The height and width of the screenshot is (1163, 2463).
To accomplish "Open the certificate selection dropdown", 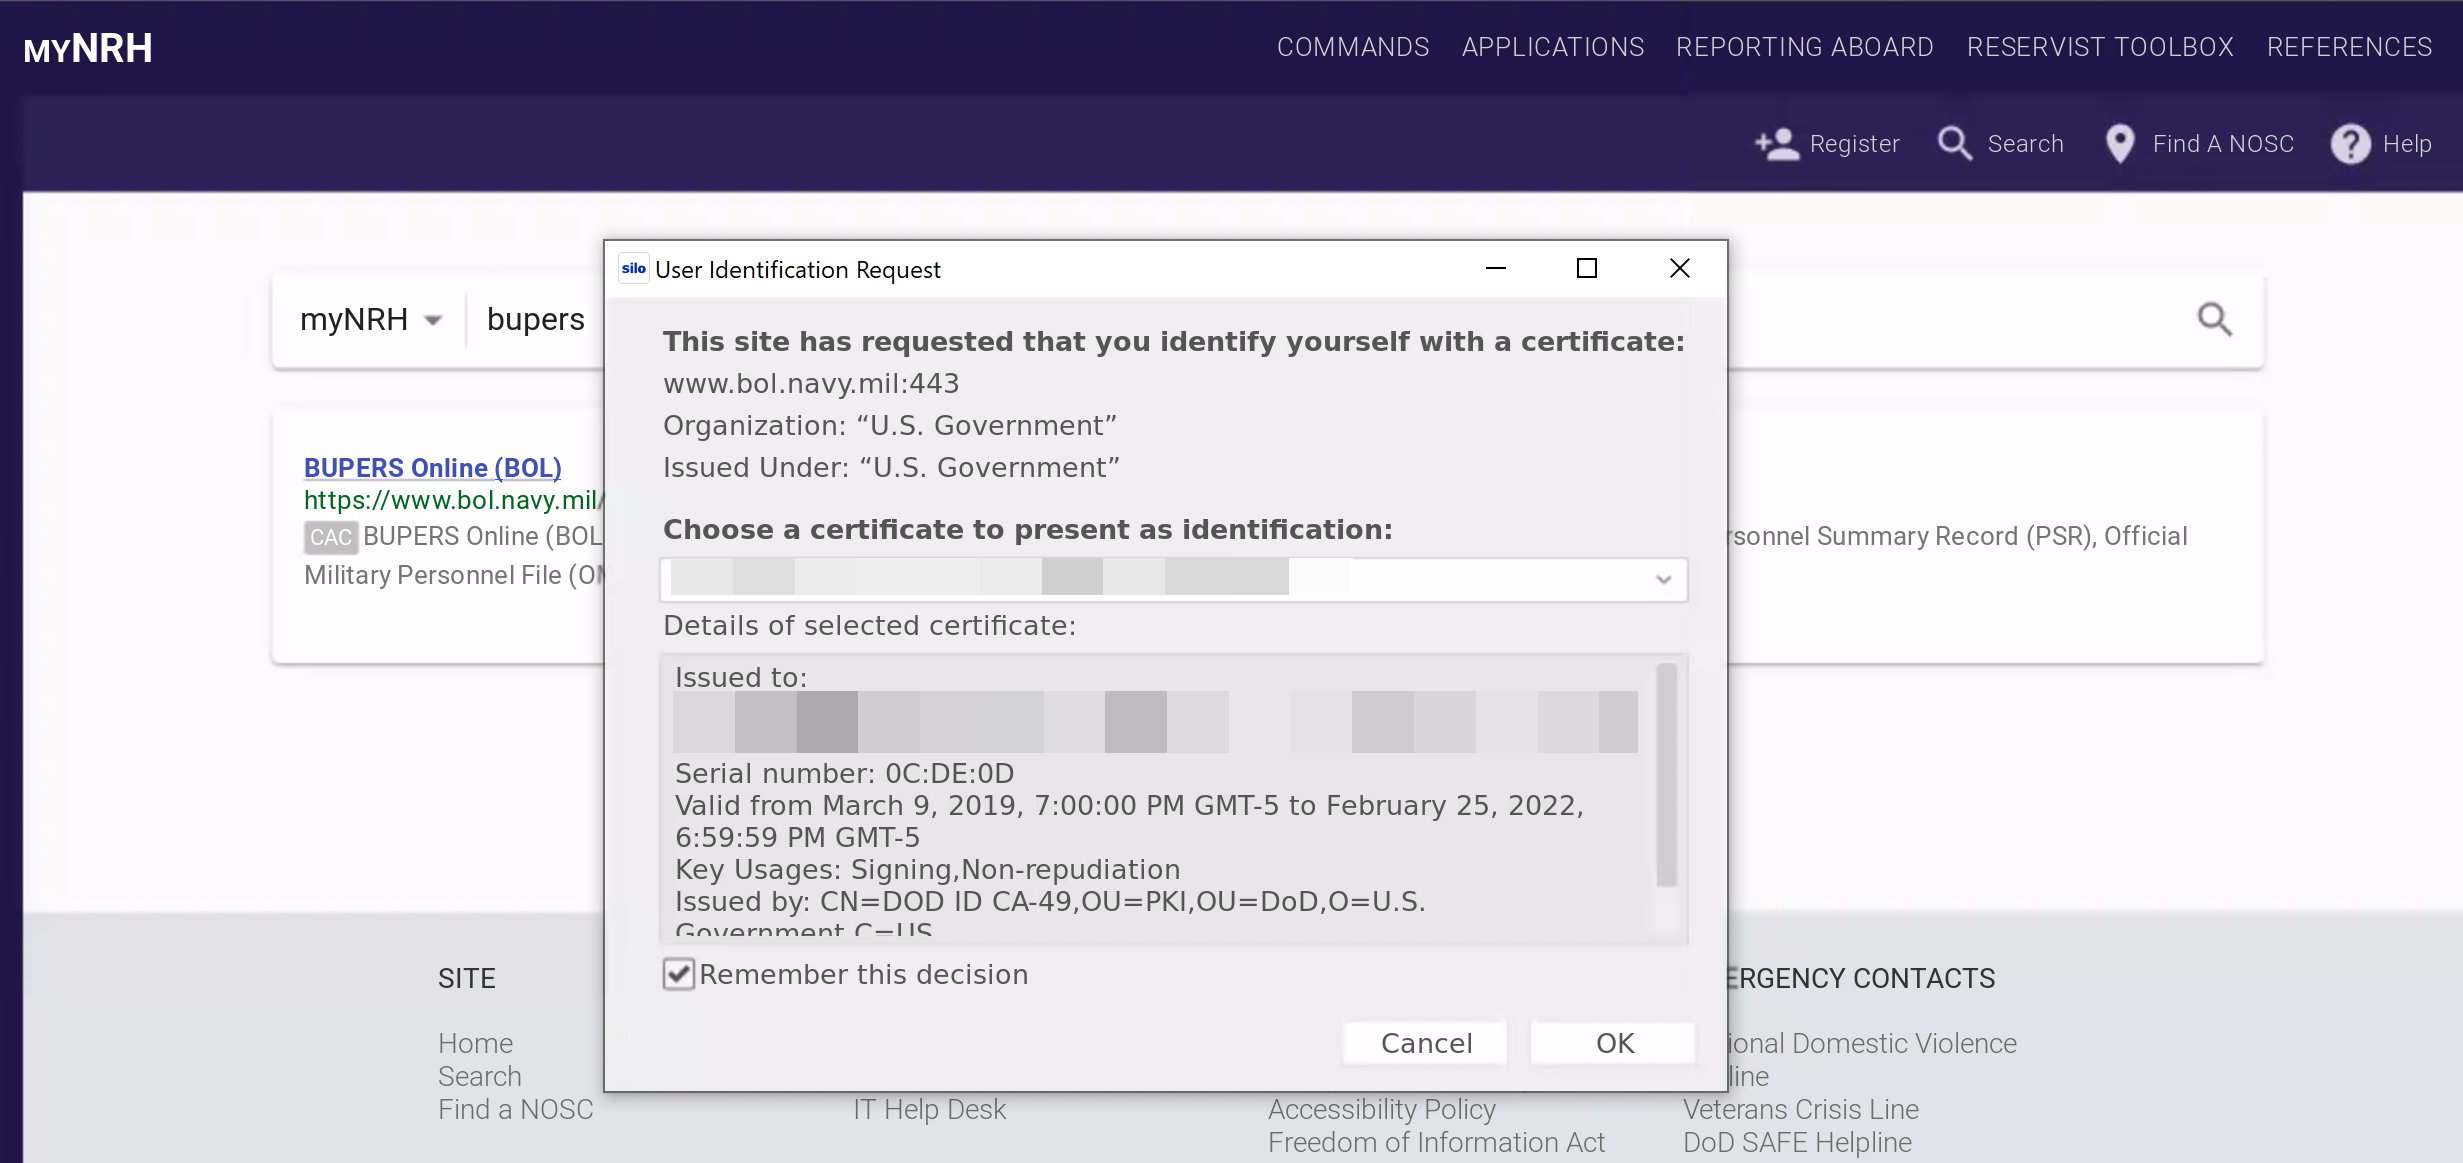I will click(1174, 580).
